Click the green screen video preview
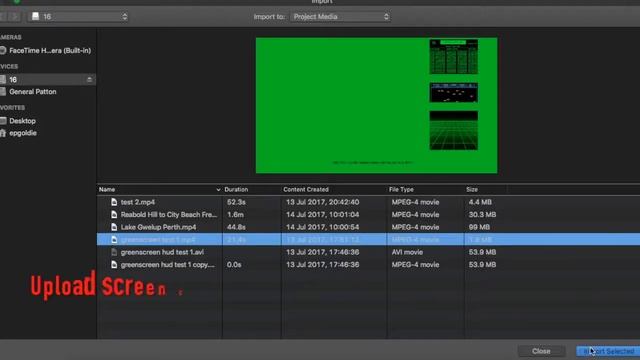Image resolution: width=640 pixels, height=360 pixels. 376,105
